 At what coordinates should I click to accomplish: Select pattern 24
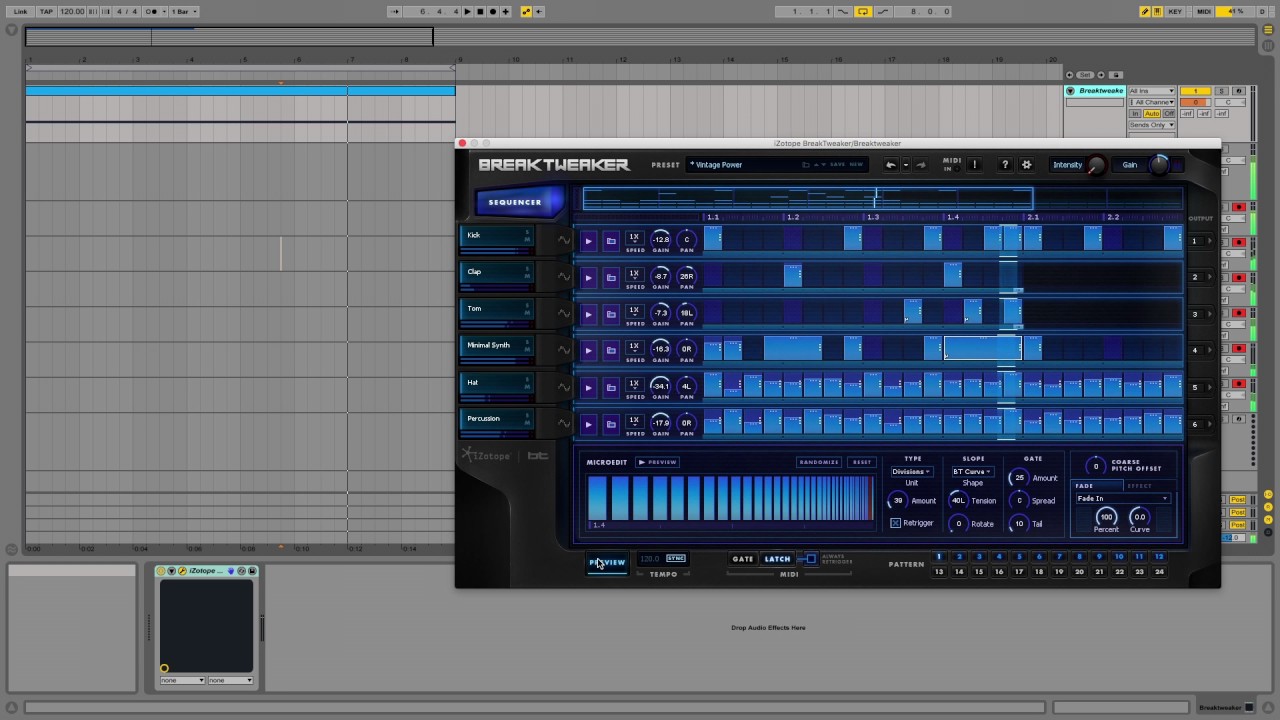point(1159,572)
